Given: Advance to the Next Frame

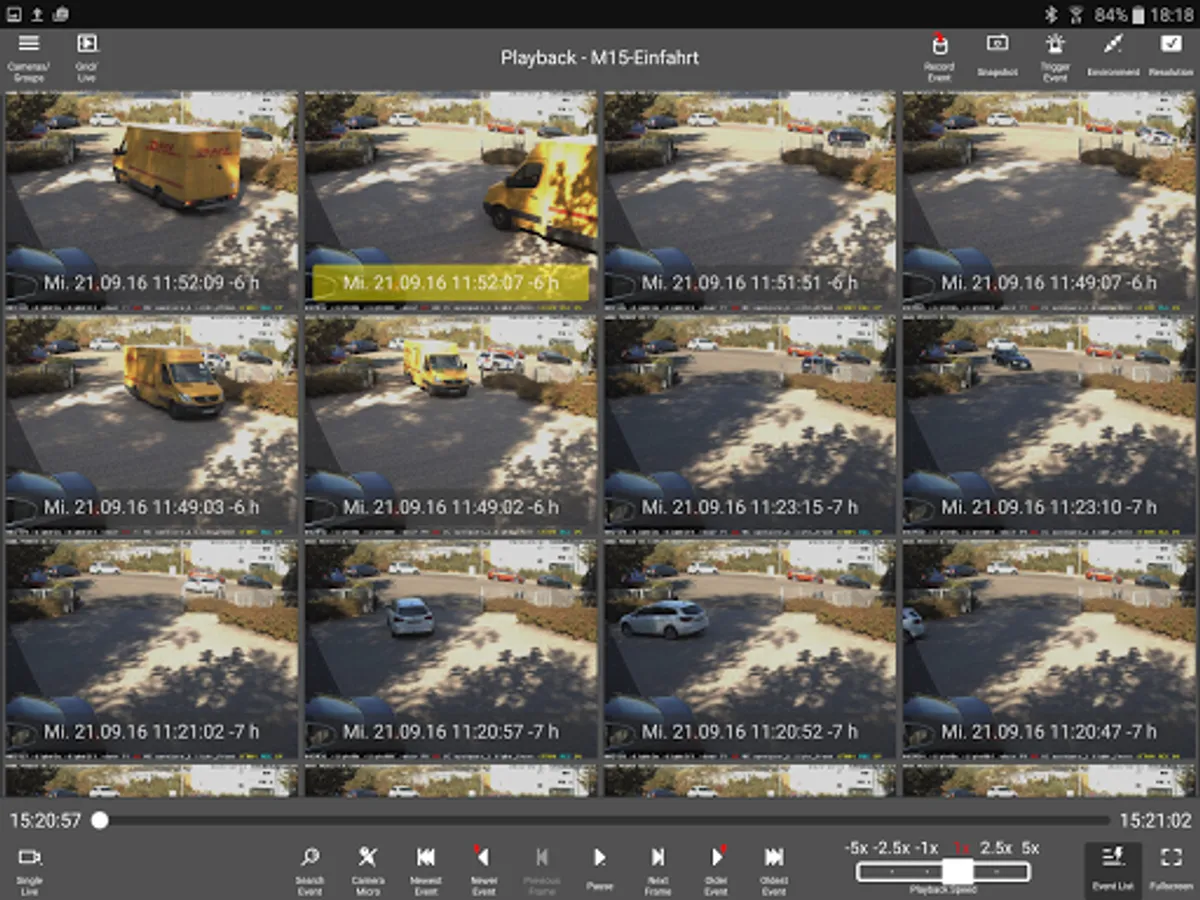Looking at the screenshot, I should click(658, 868).
